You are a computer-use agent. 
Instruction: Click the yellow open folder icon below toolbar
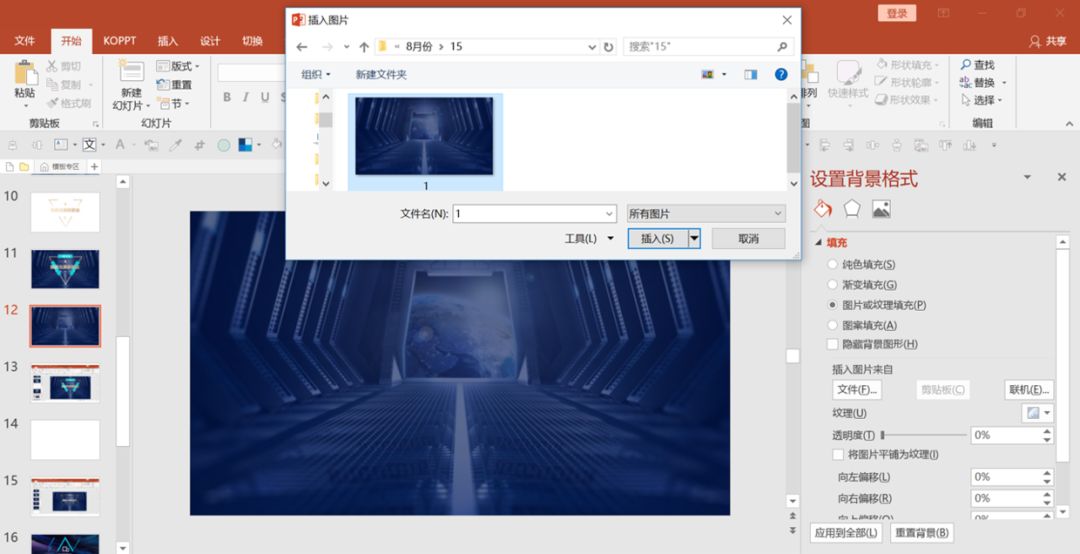[24, 167]
